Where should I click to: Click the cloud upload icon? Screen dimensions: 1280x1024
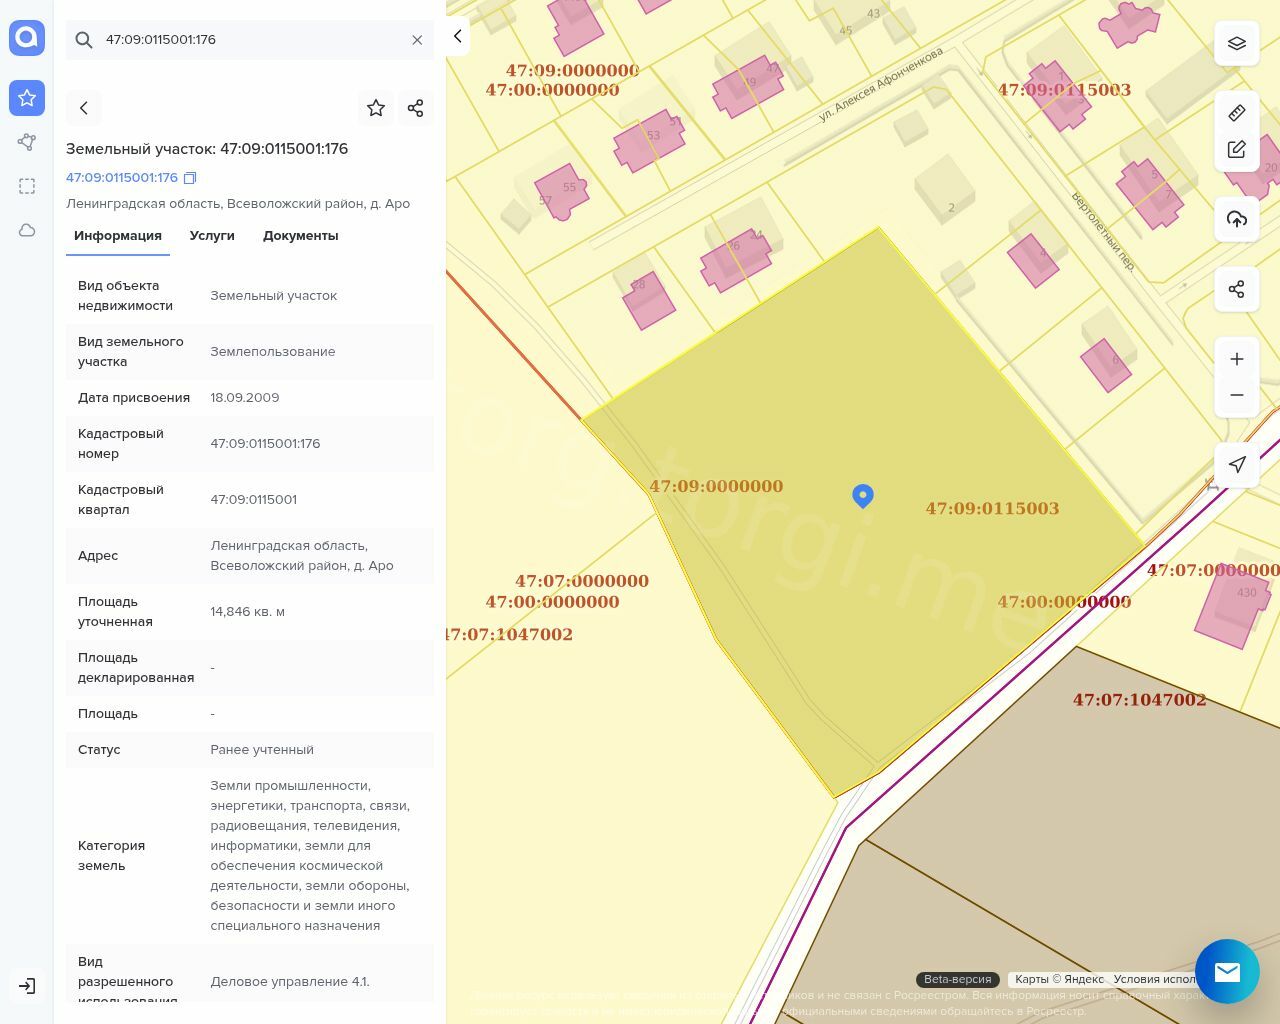(1236, 219)
